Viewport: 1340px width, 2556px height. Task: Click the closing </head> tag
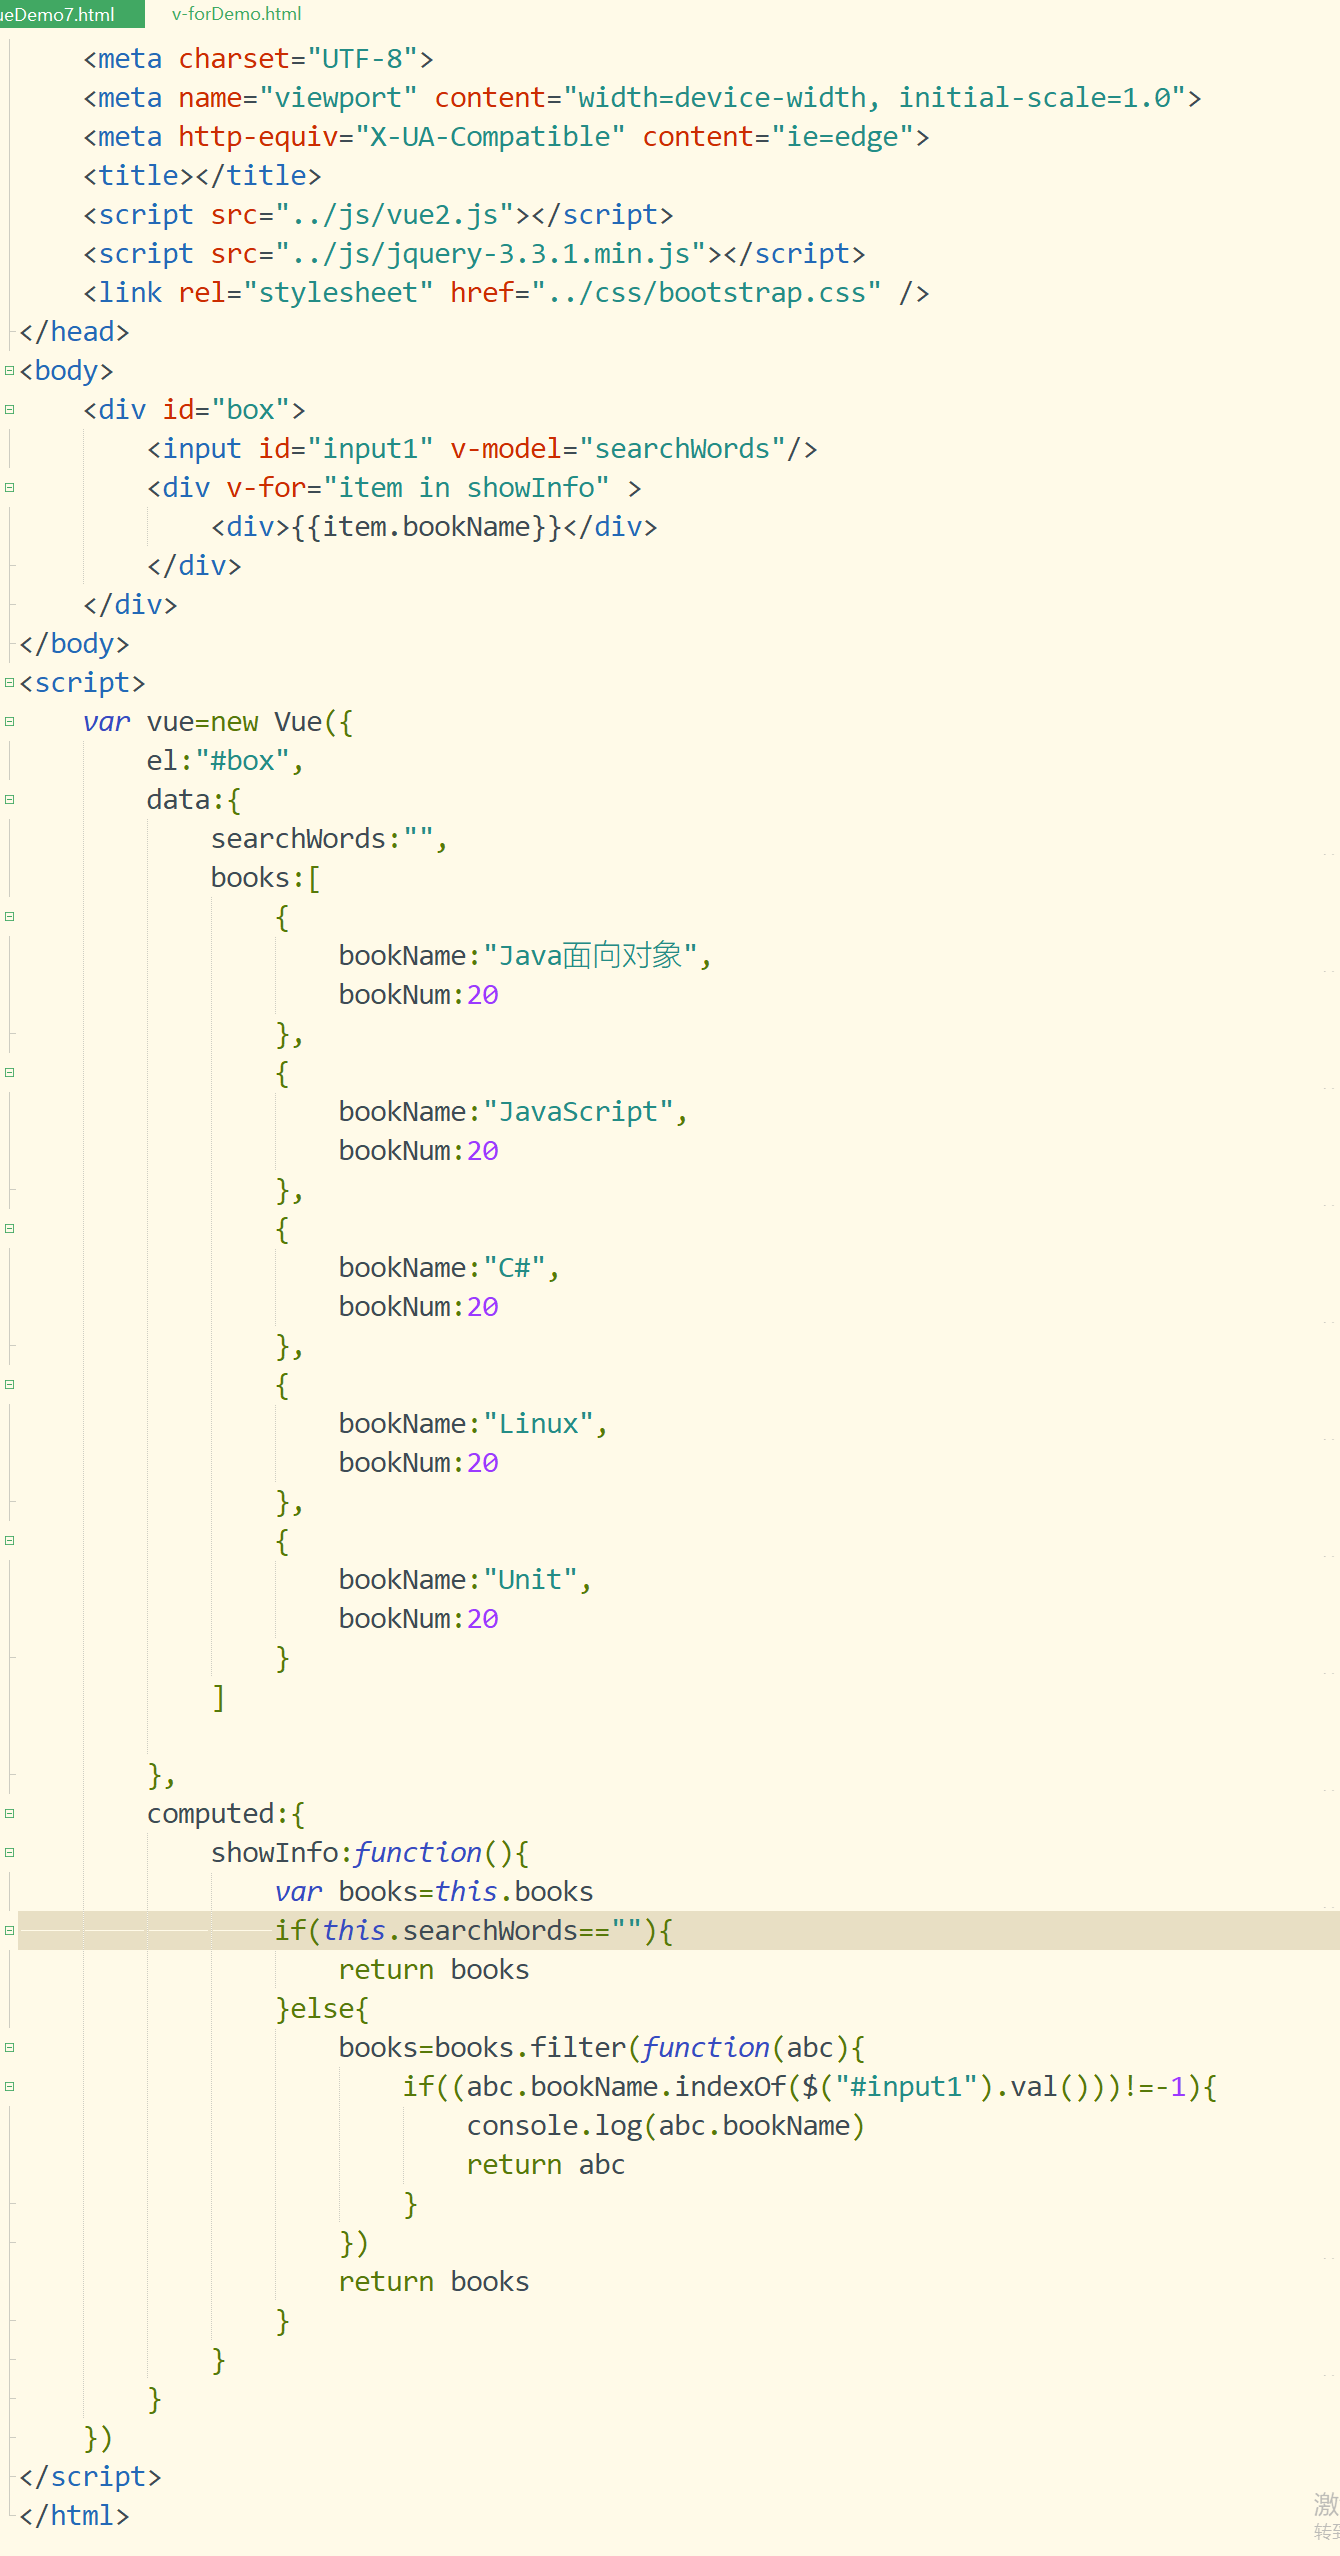[74, 331]
